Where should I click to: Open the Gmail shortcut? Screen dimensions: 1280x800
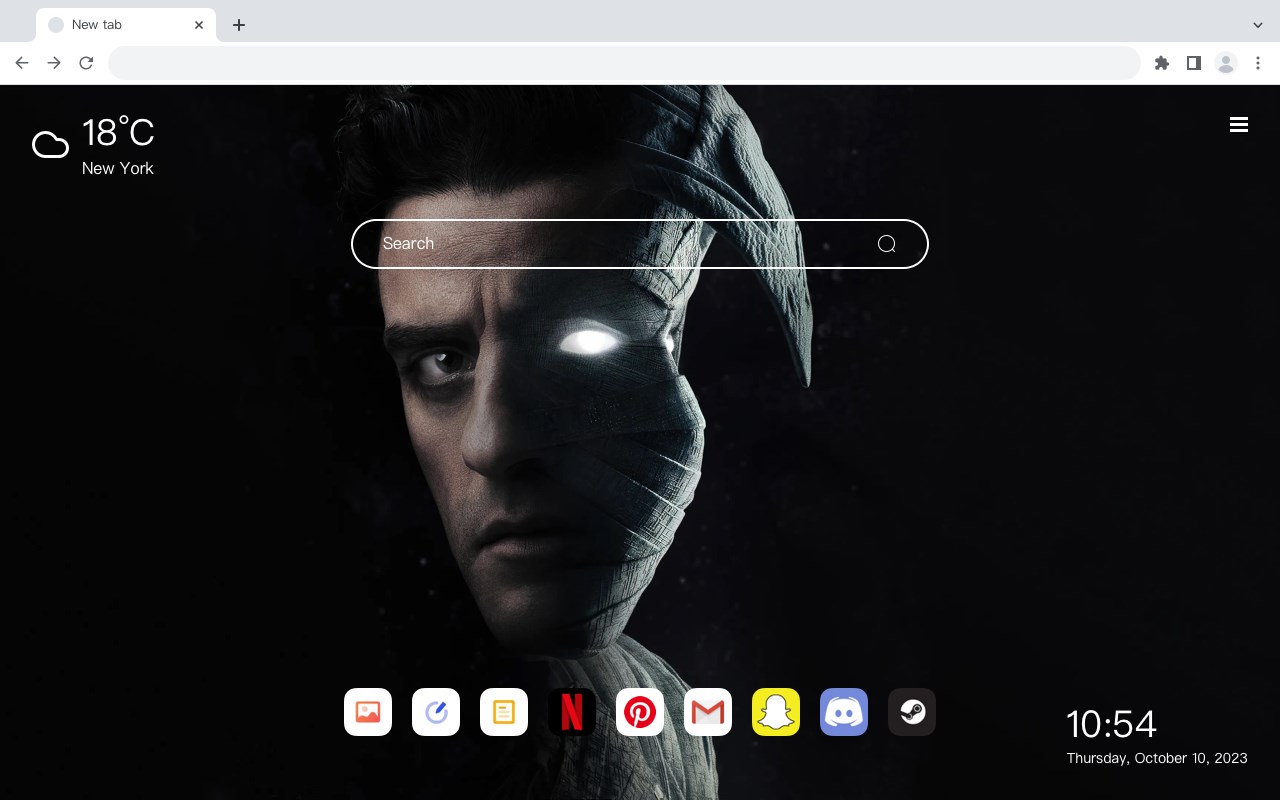pos(708,712)
